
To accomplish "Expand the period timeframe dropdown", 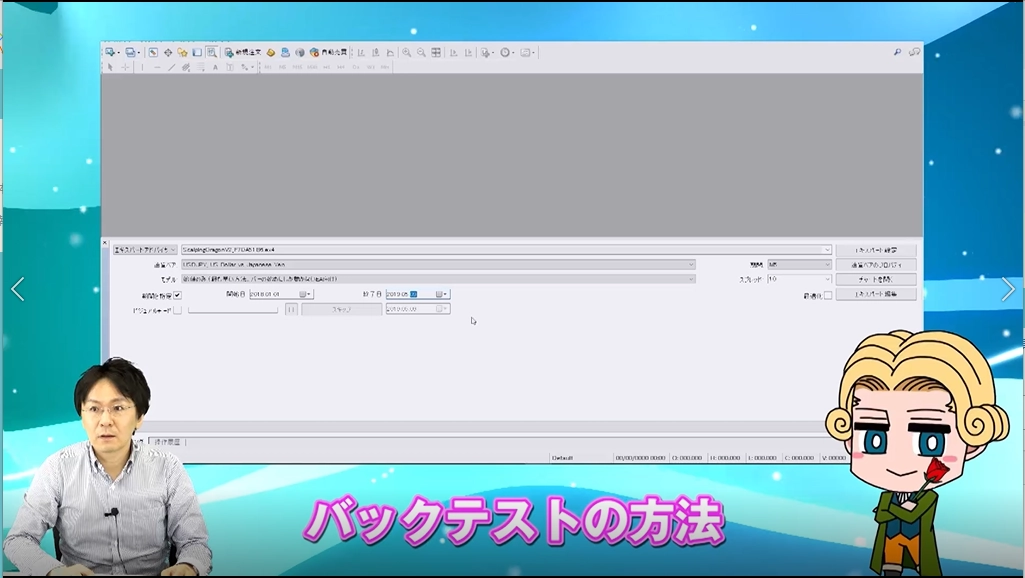I will [827, 265].
